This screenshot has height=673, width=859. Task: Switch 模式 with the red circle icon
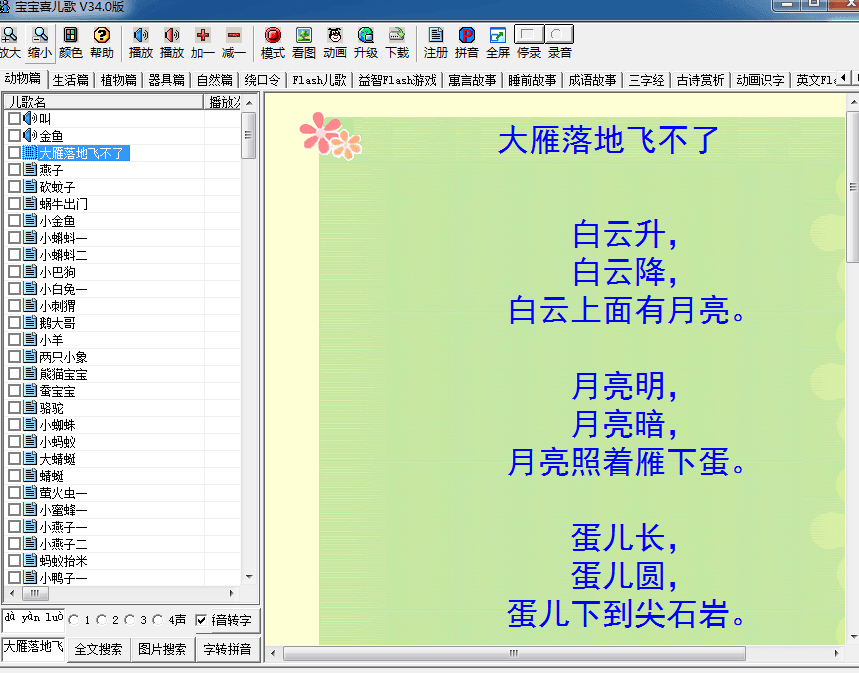coord(273,36)
